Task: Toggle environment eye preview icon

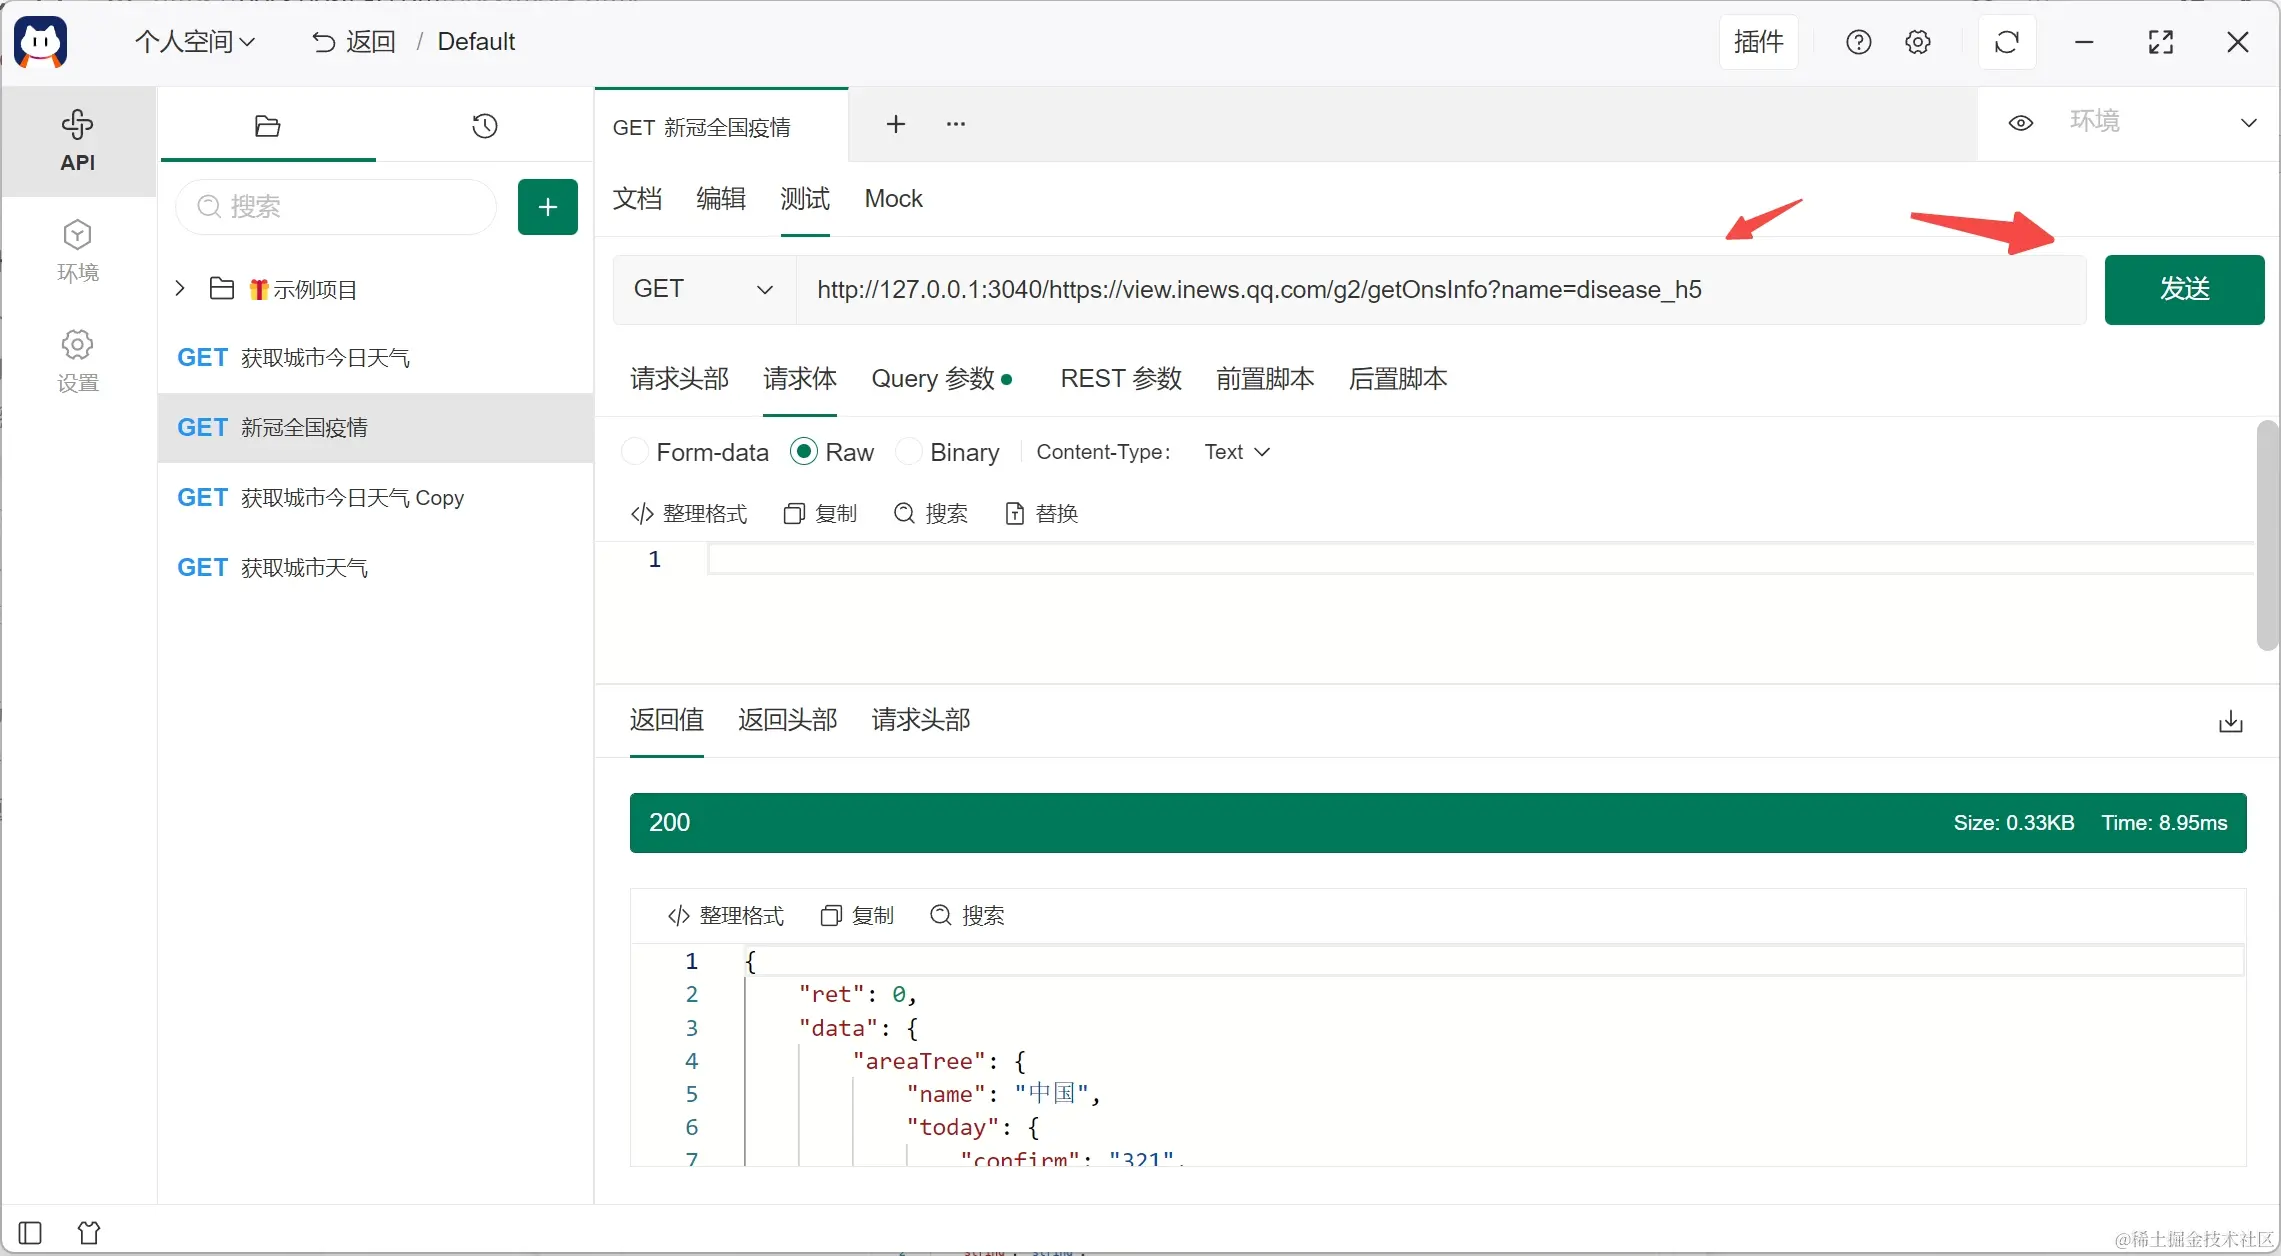Action: (2020, 123)
